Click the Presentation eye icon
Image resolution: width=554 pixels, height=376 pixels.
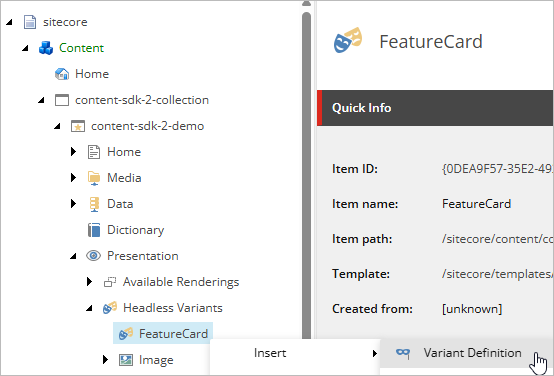(94, 255)
